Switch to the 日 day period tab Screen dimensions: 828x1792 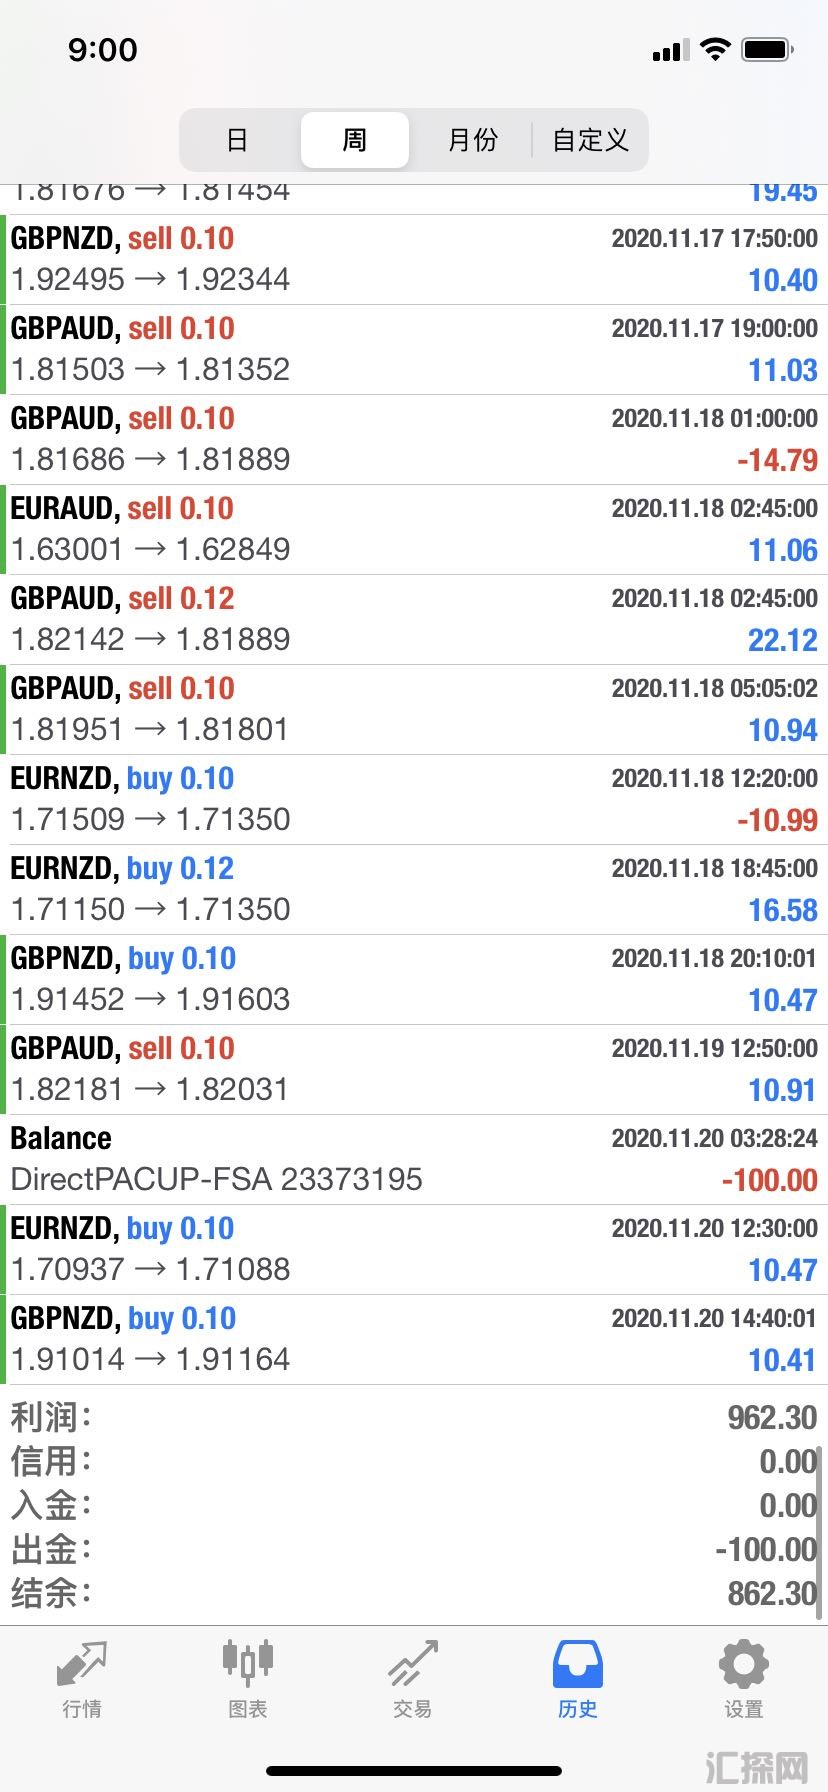(237, 140)
